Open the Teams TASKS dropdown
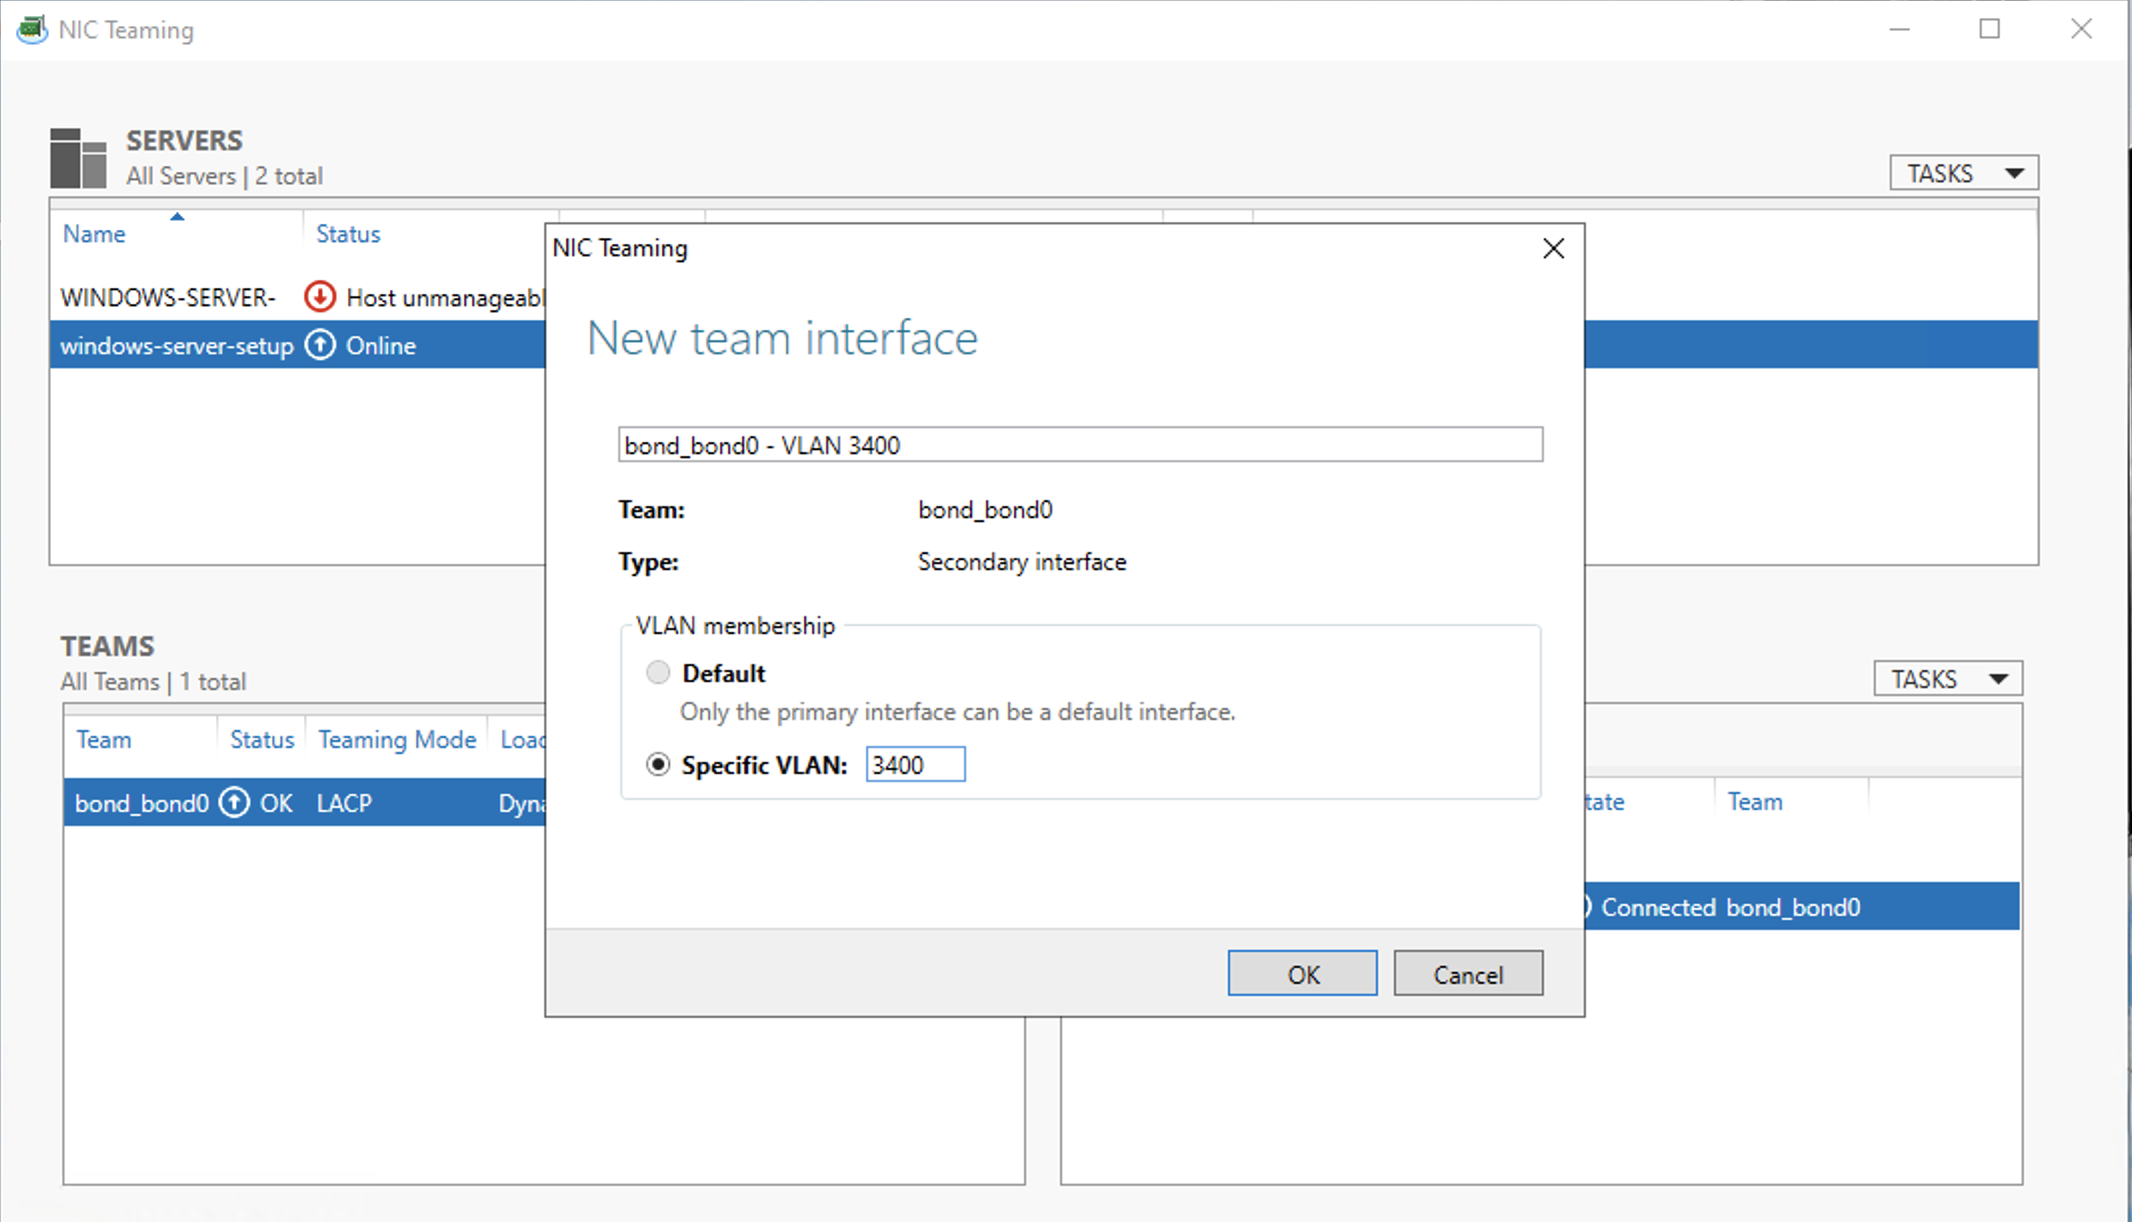Image resolution: width=2132 pixels, height=1222 pixels. point(1947,679)
